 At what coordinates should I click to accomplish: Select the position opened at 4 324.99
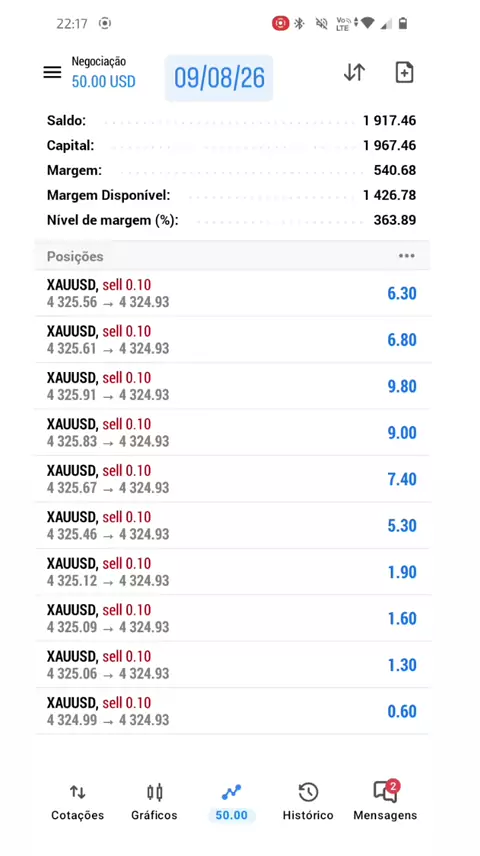[x=233, y=711]
